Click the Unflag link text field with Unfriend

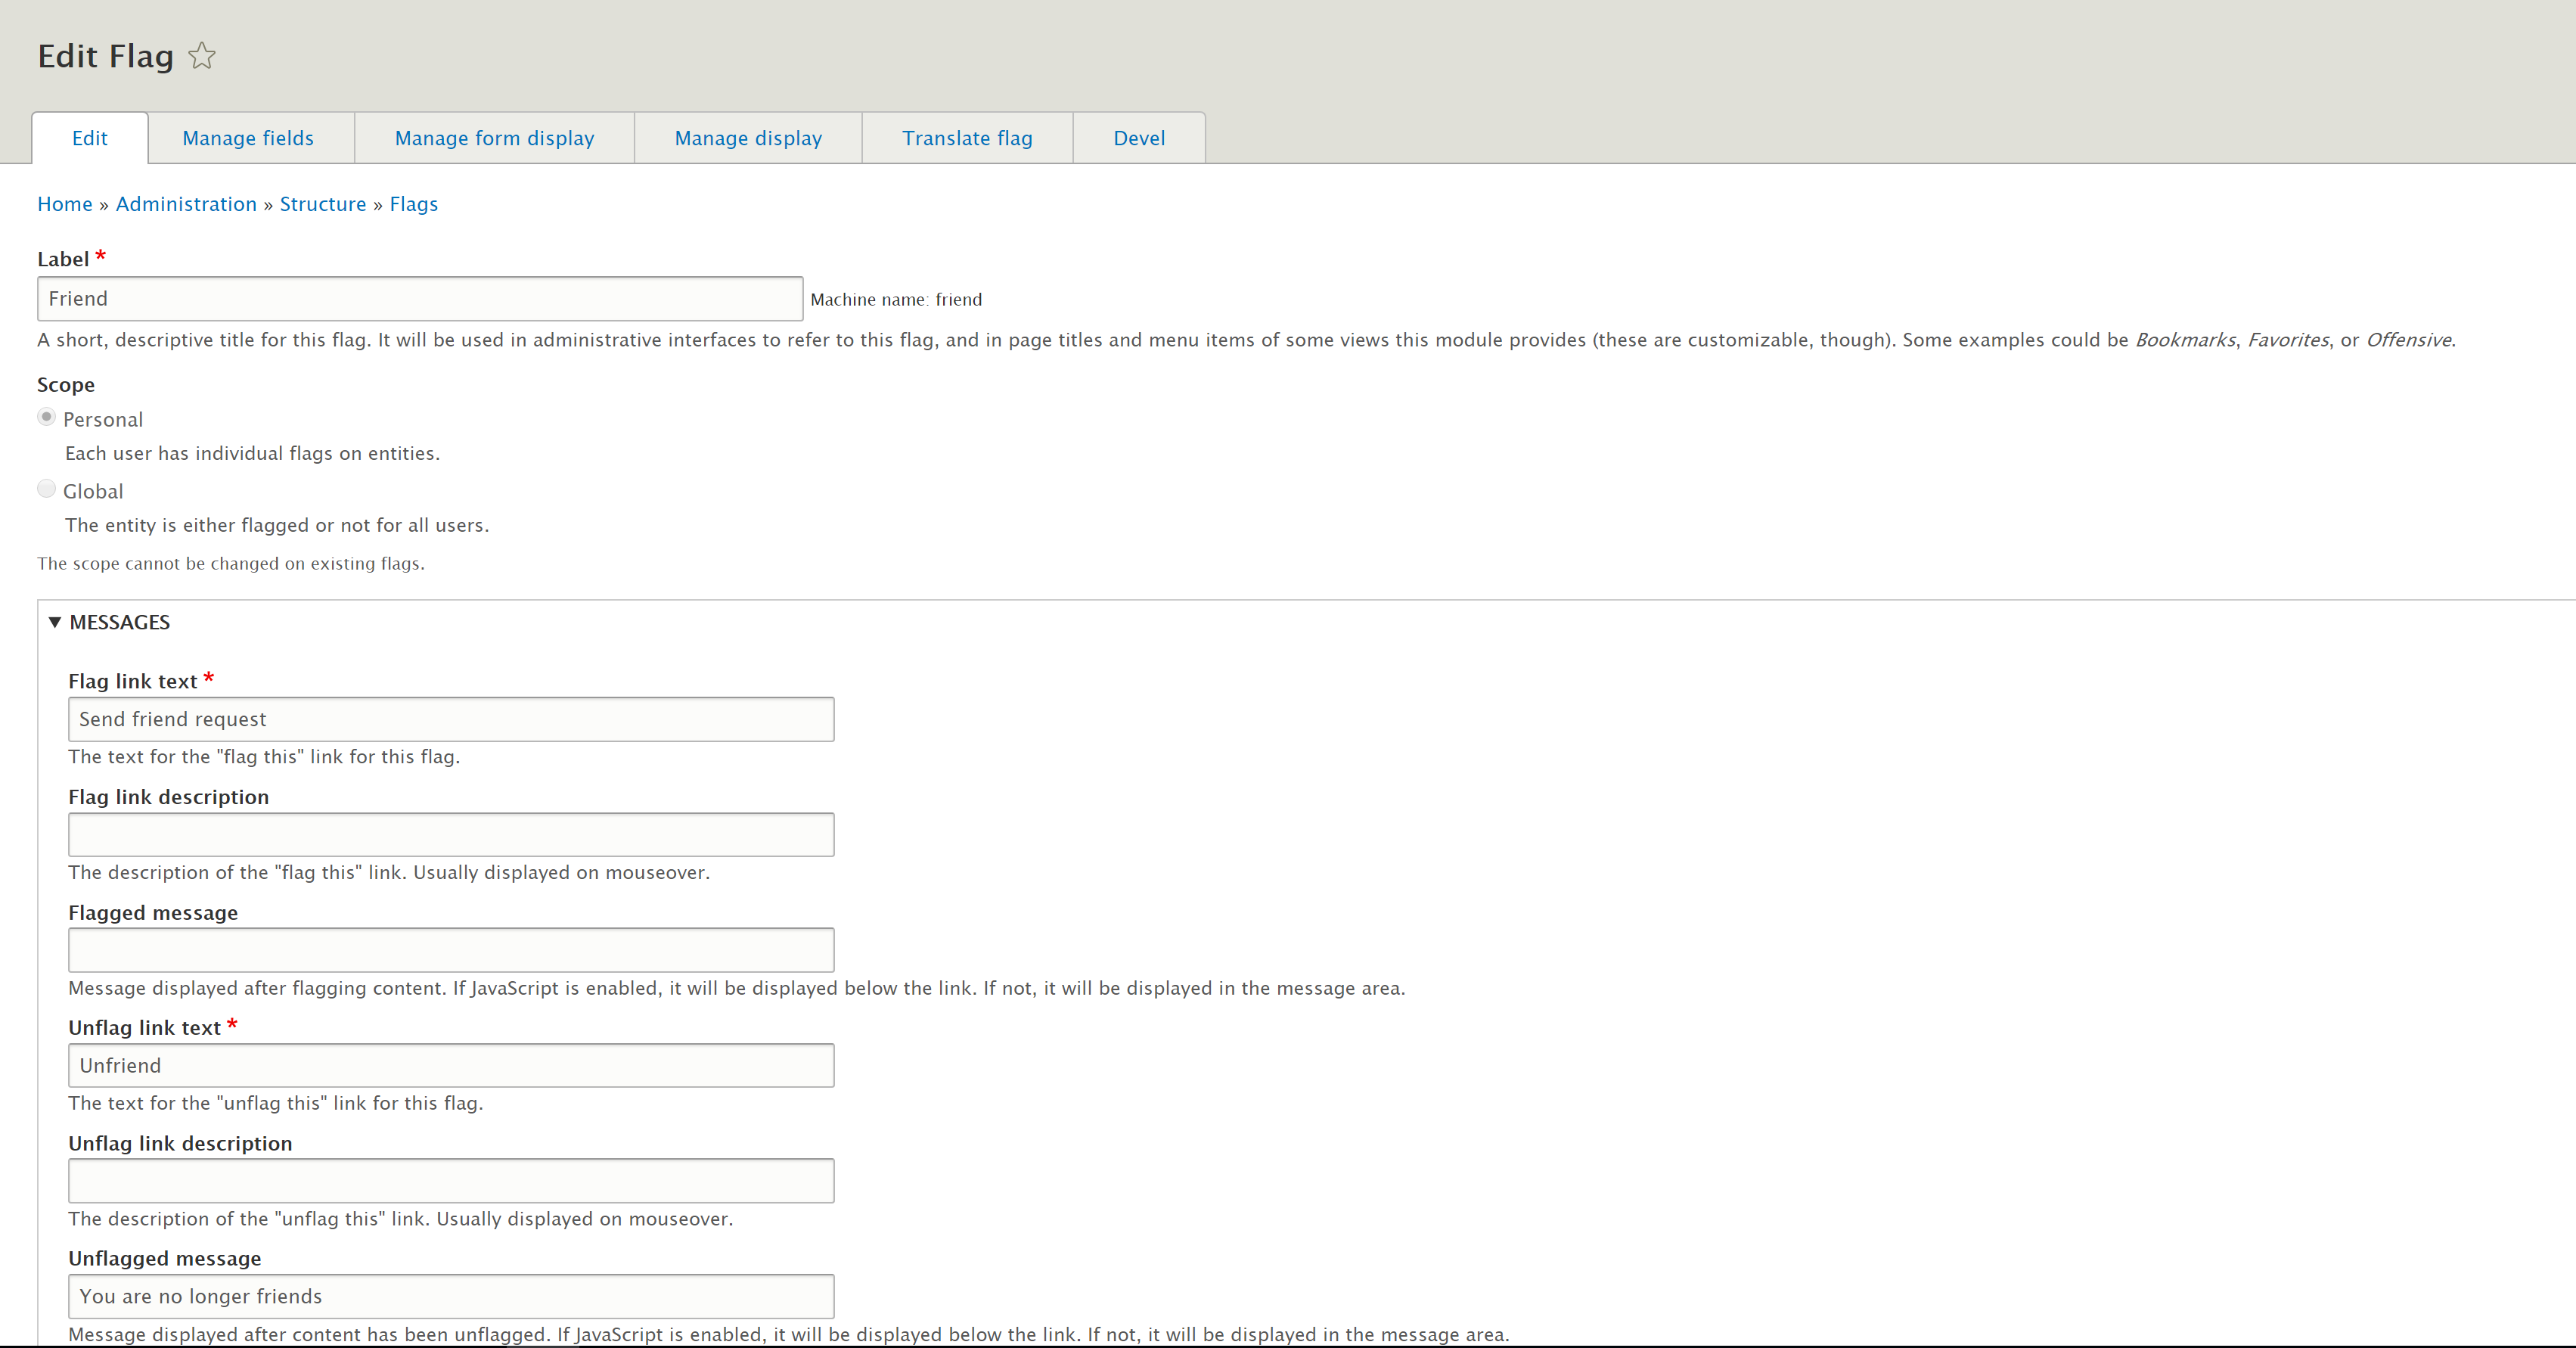[451, 1066]
